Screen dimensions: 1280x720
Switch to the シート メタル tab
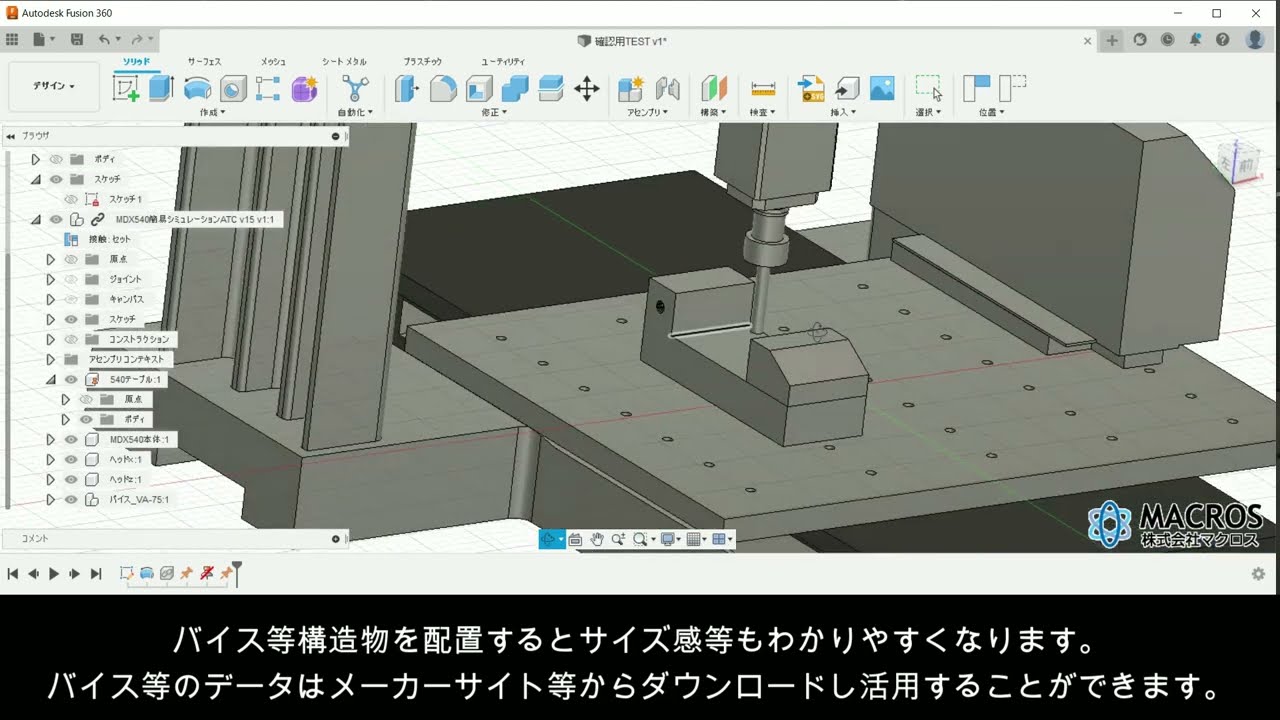coord(344,61)
